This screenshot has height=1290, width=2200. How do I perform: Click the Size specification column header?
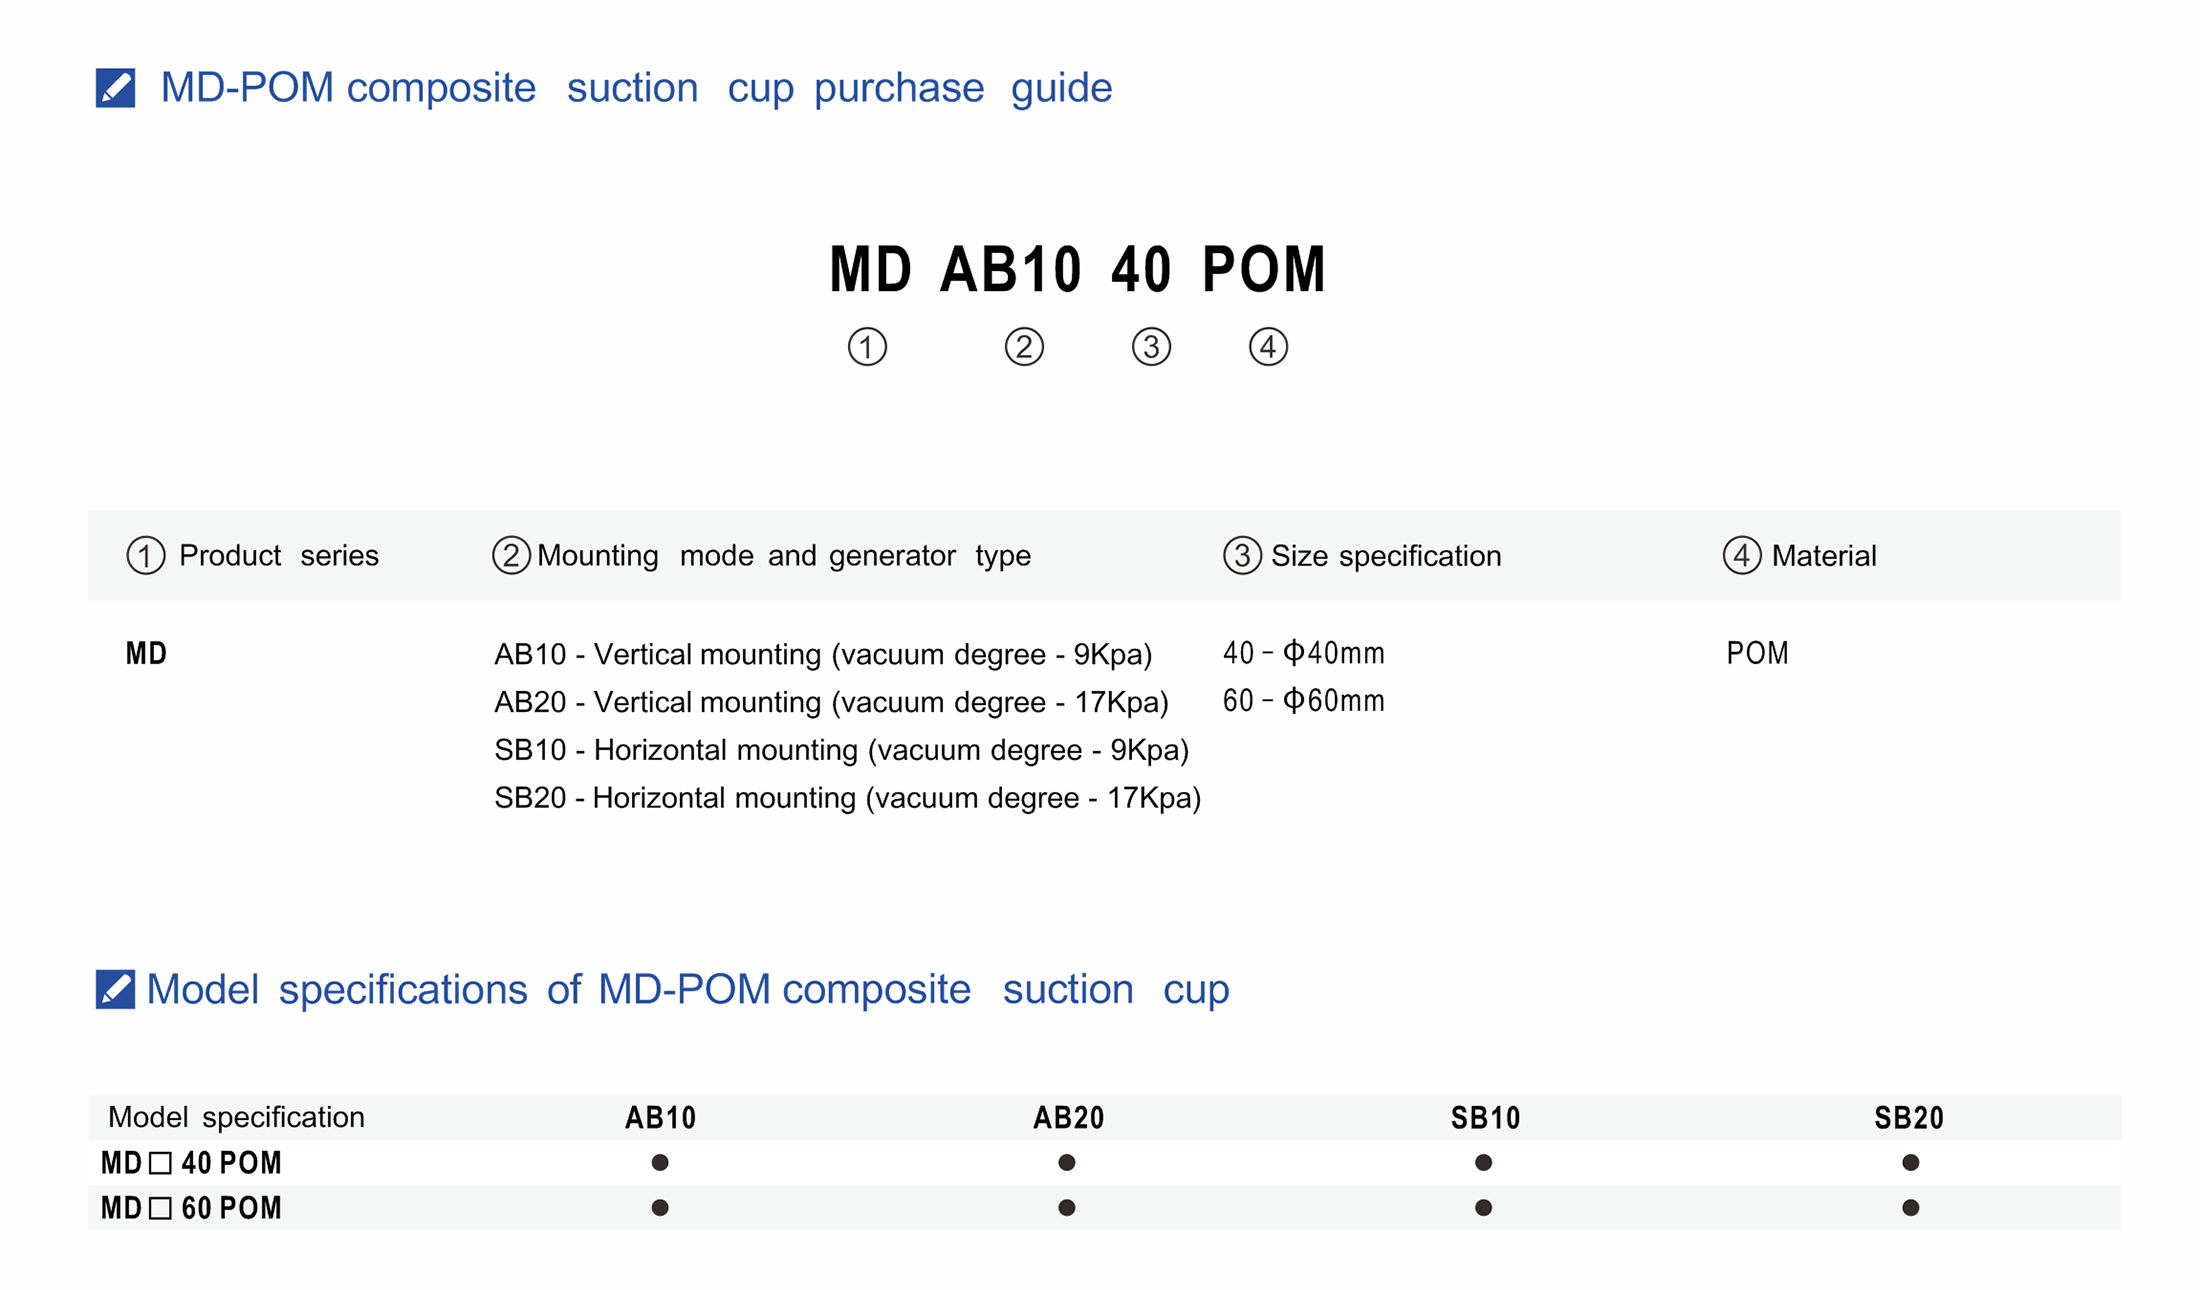point(1385,556)
